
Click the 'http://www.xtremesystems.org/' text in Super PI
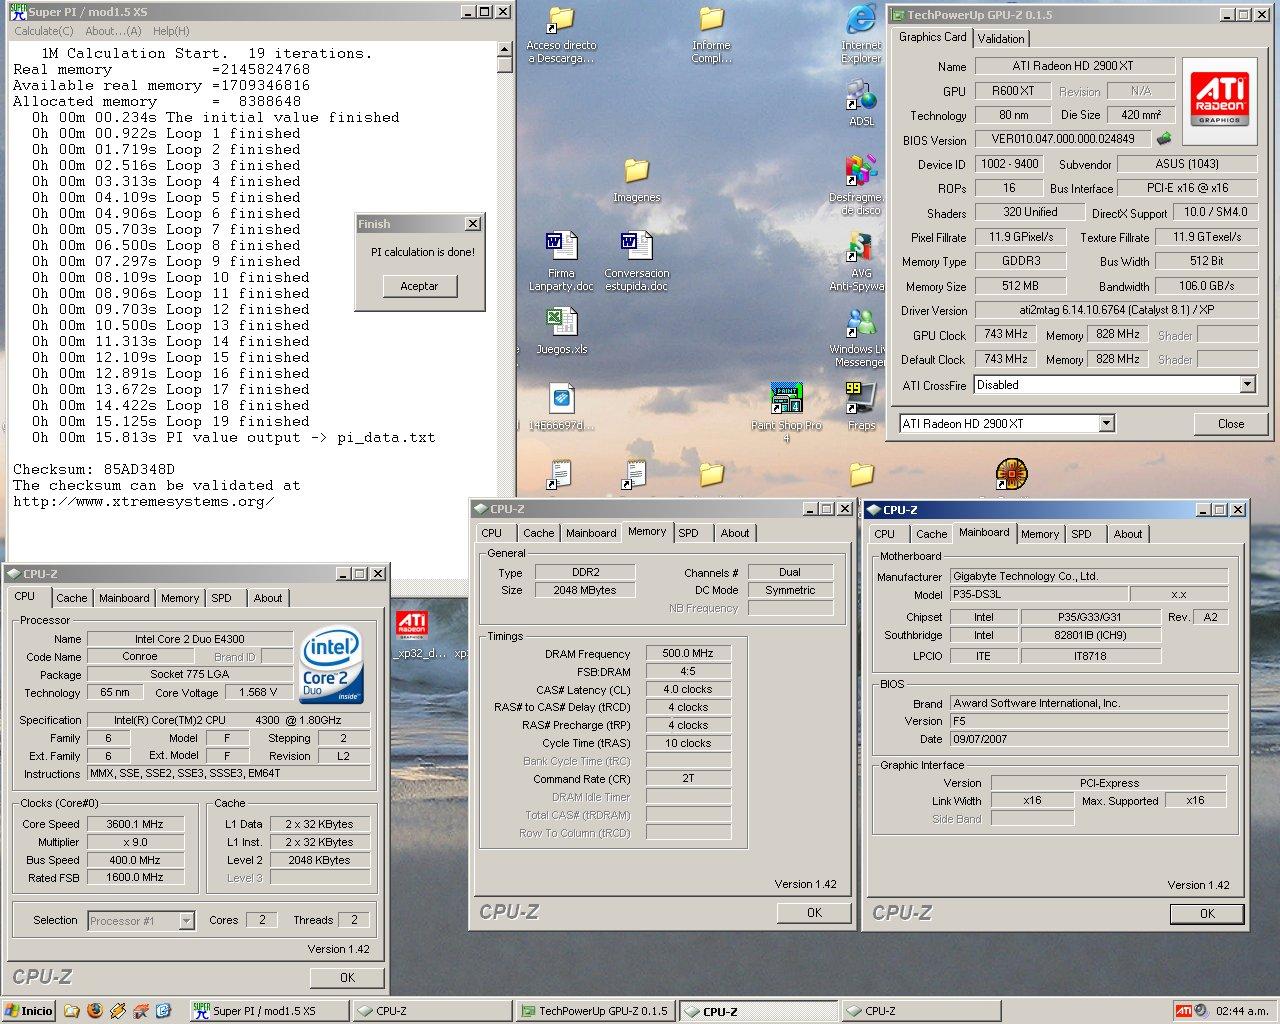(143, 501)
